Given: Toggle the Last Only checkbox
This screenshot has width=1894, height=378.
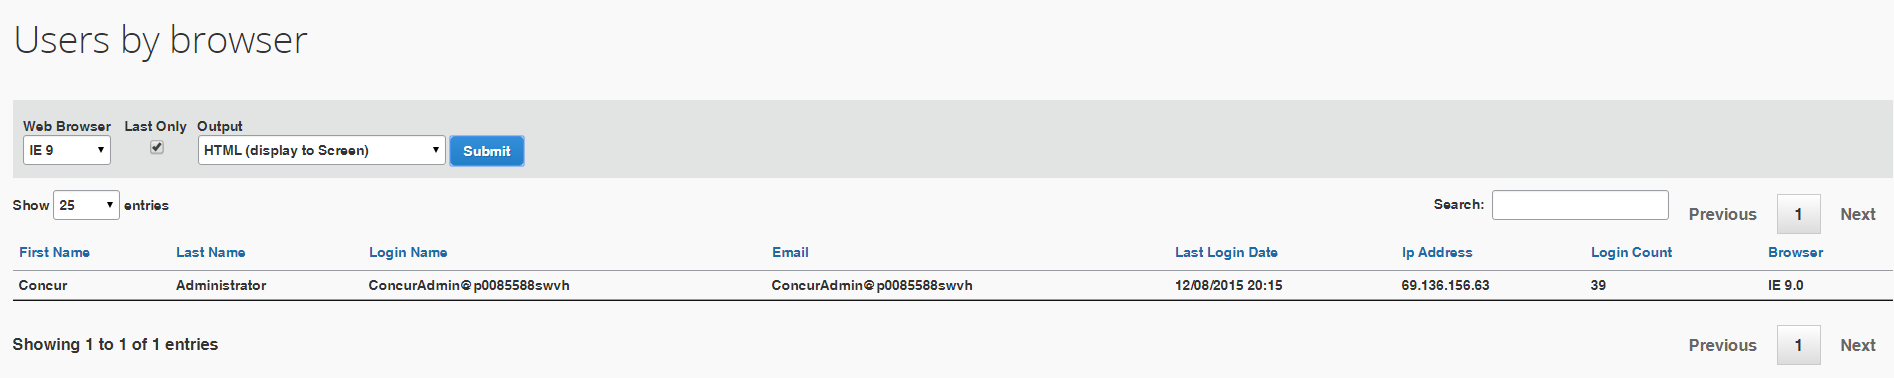Looking at the screenshot, I should pyautogui.click(x=157, y=147).
